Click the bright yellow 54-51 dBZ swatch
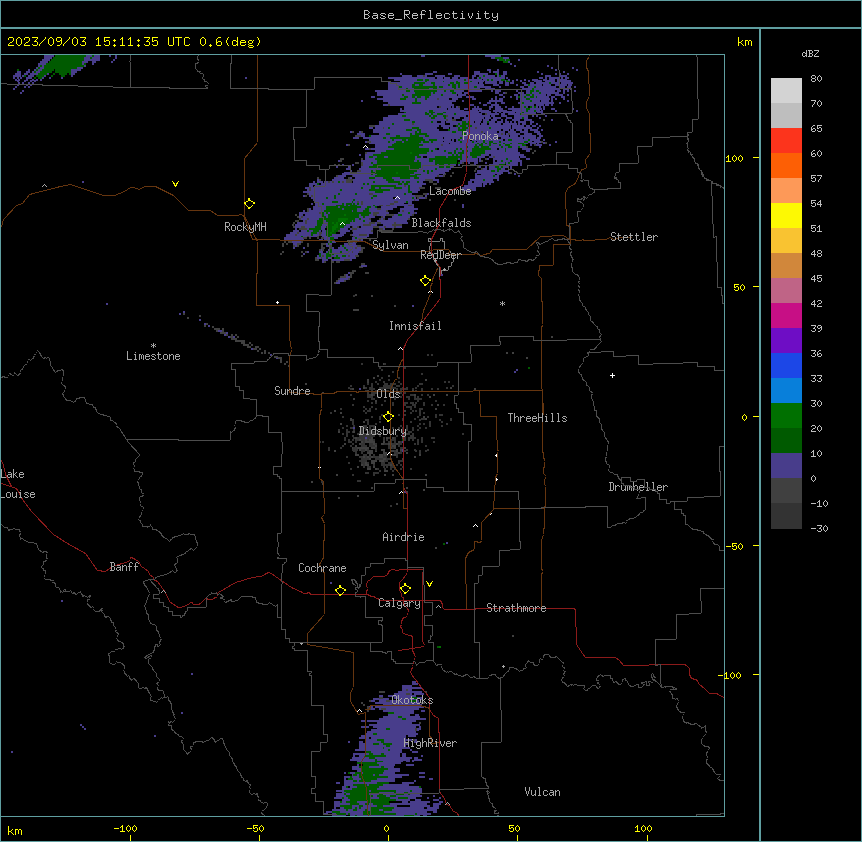The image size is (862, 842). pos(786,215)
